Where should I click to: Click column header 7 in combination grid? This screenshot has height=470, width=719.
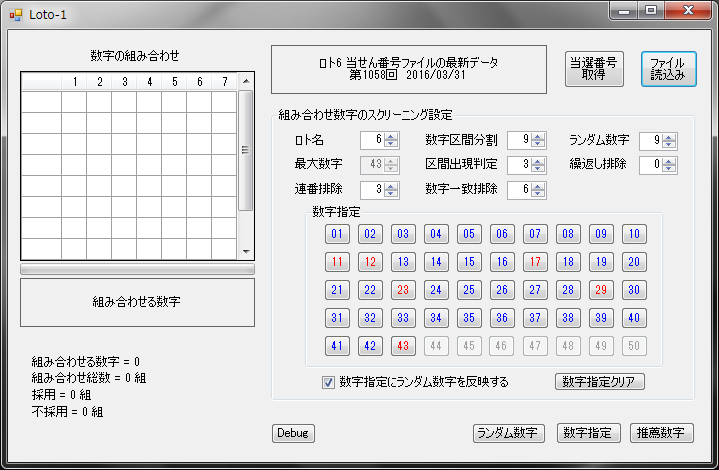pos(224,82)
